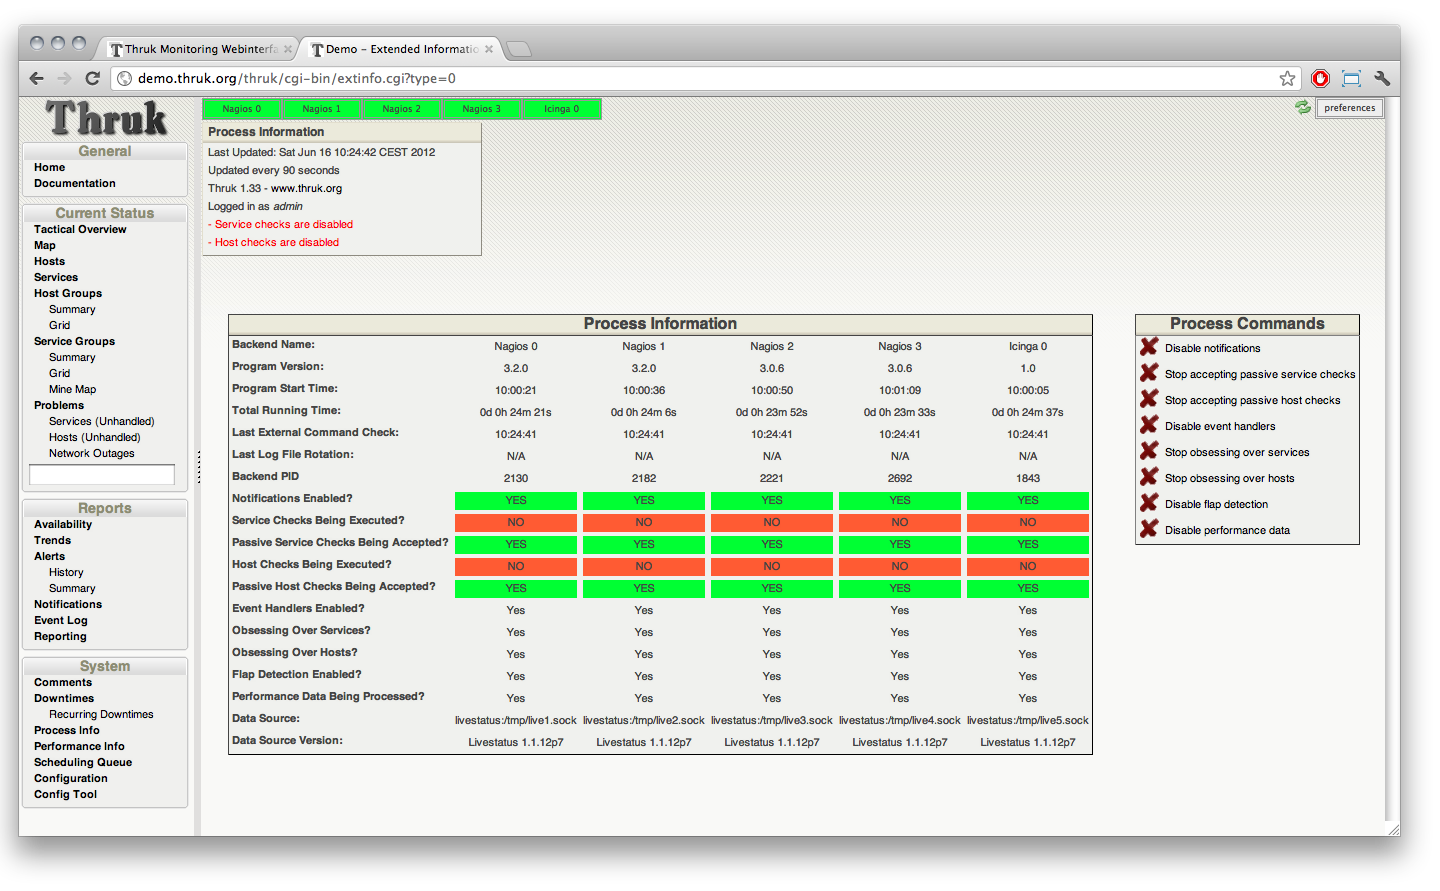Open Trends report
The width and height of the screenshot is (1440, 891).
52,540
